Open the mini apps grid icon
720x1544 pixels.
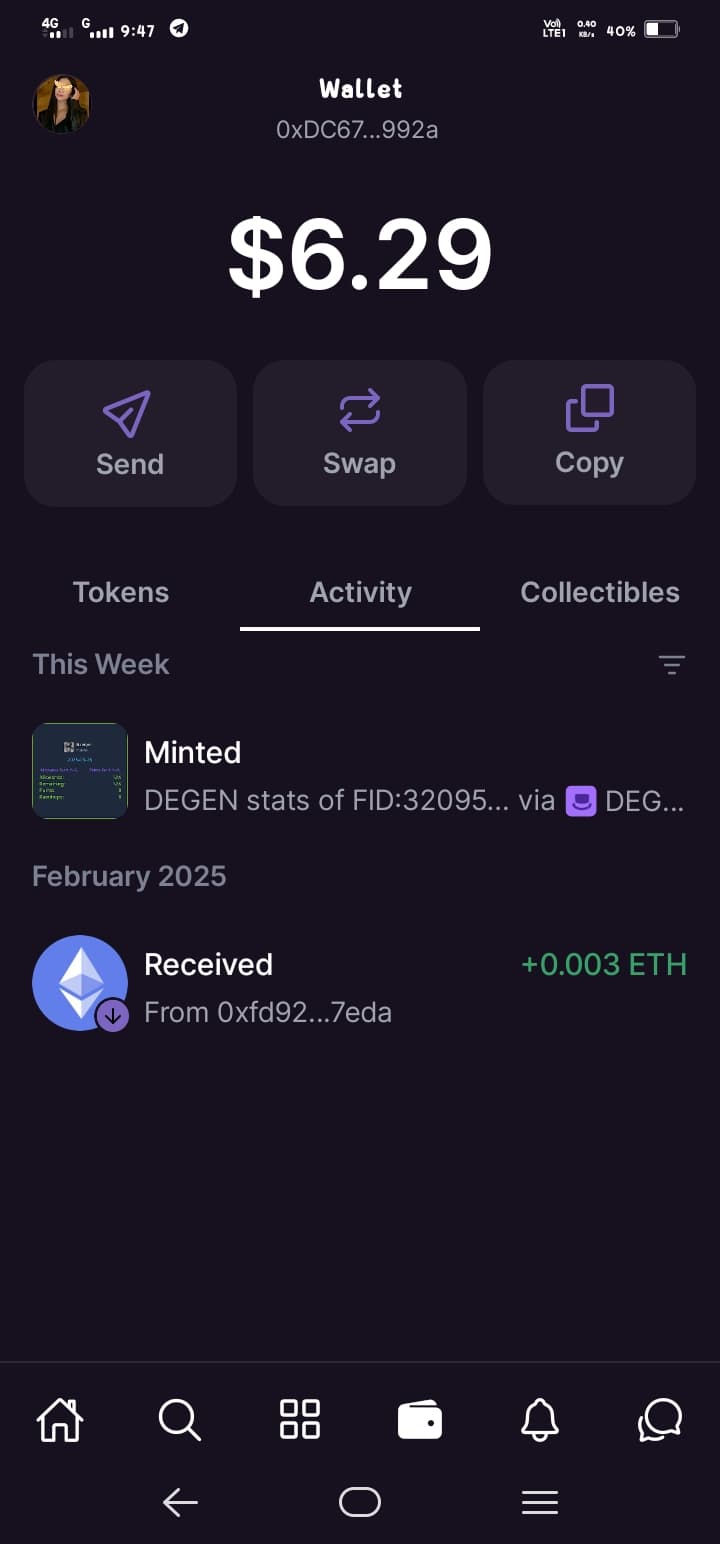pos(300,1419)
